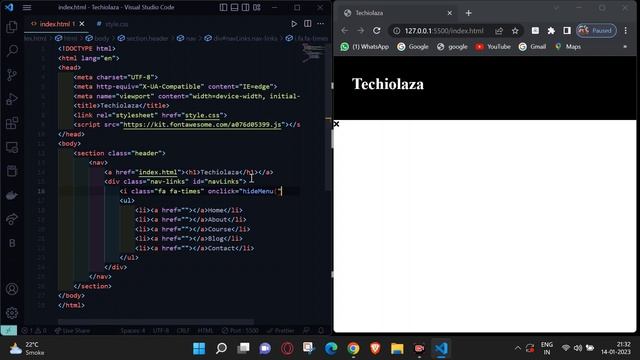This screenshot has height=360, width=640.
Task: Toggle secondary side bar layout button
Action: coord(245,7)
